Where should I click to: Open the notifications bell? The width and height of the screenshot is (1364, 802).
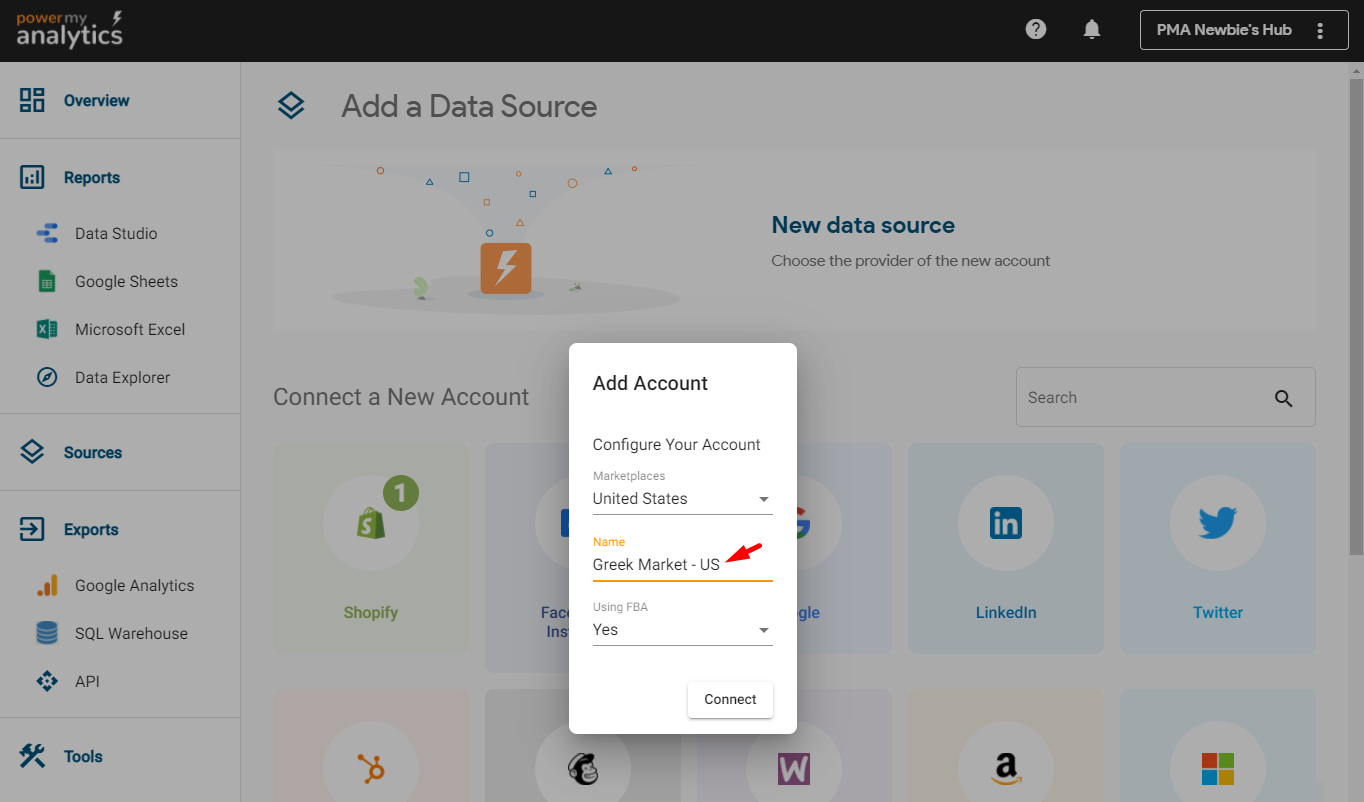click(1092, 29)
